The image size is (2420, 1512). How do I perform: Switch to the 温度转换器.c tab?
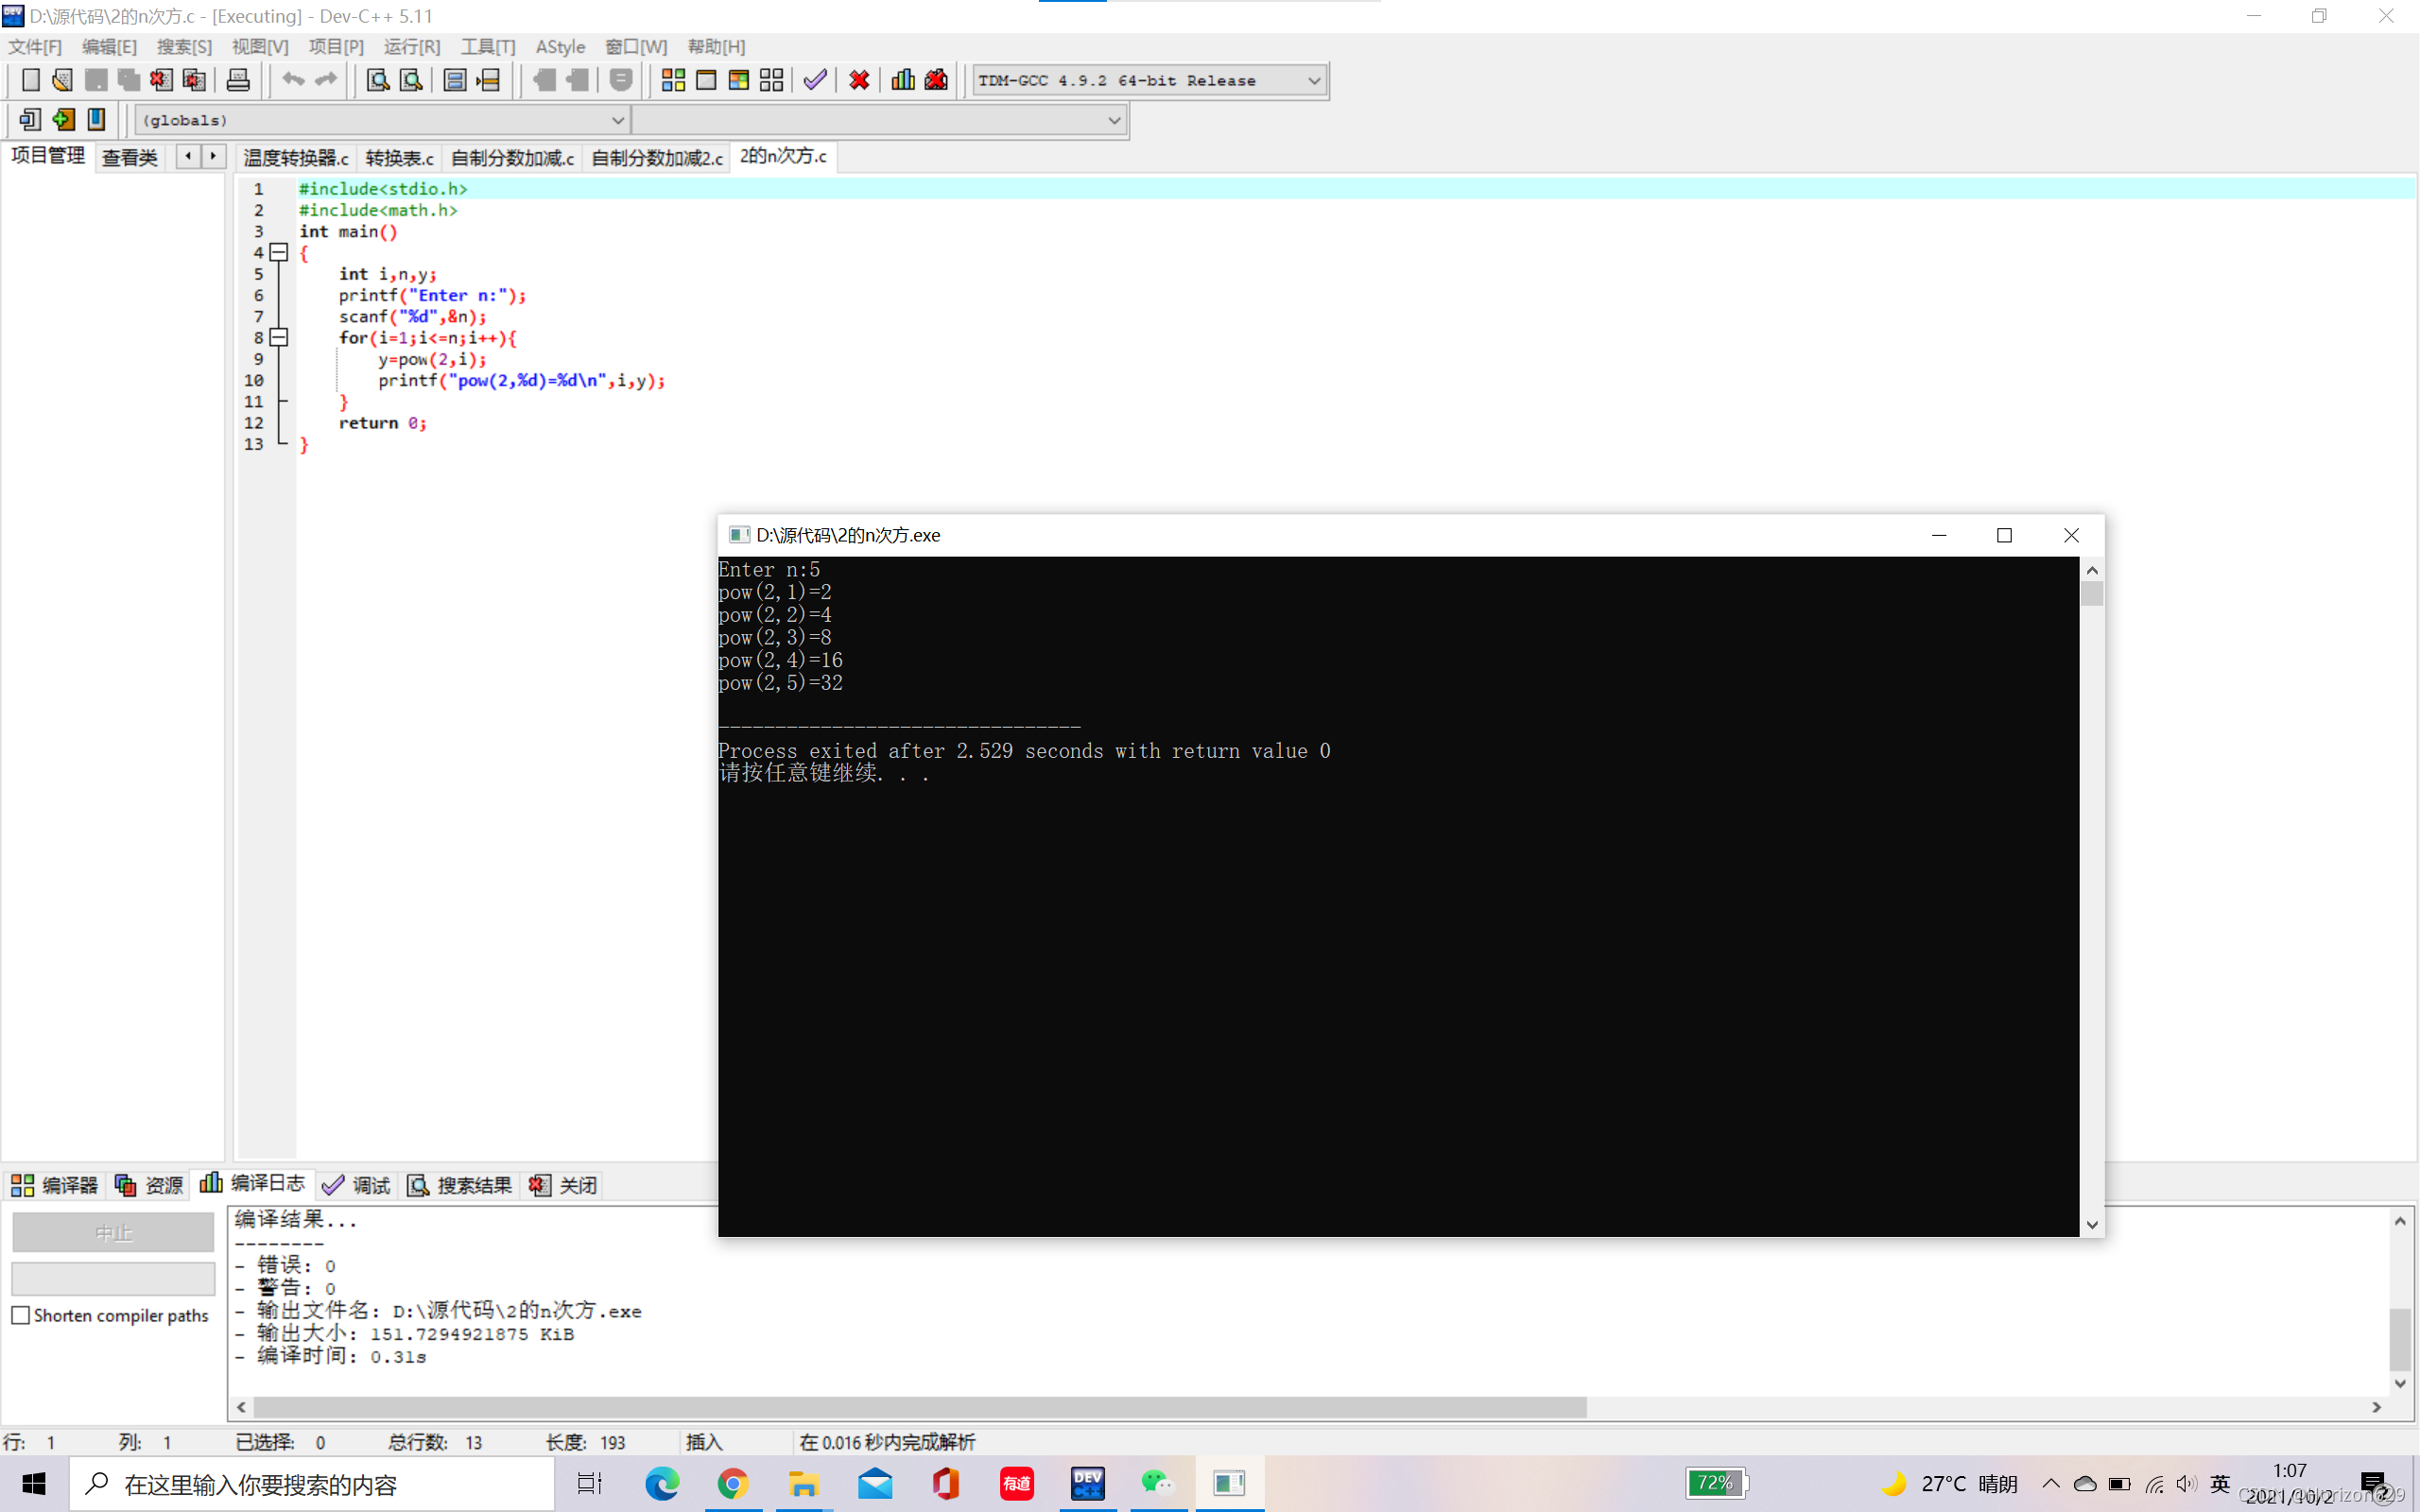pyautogui.click(x=296, y=158)
